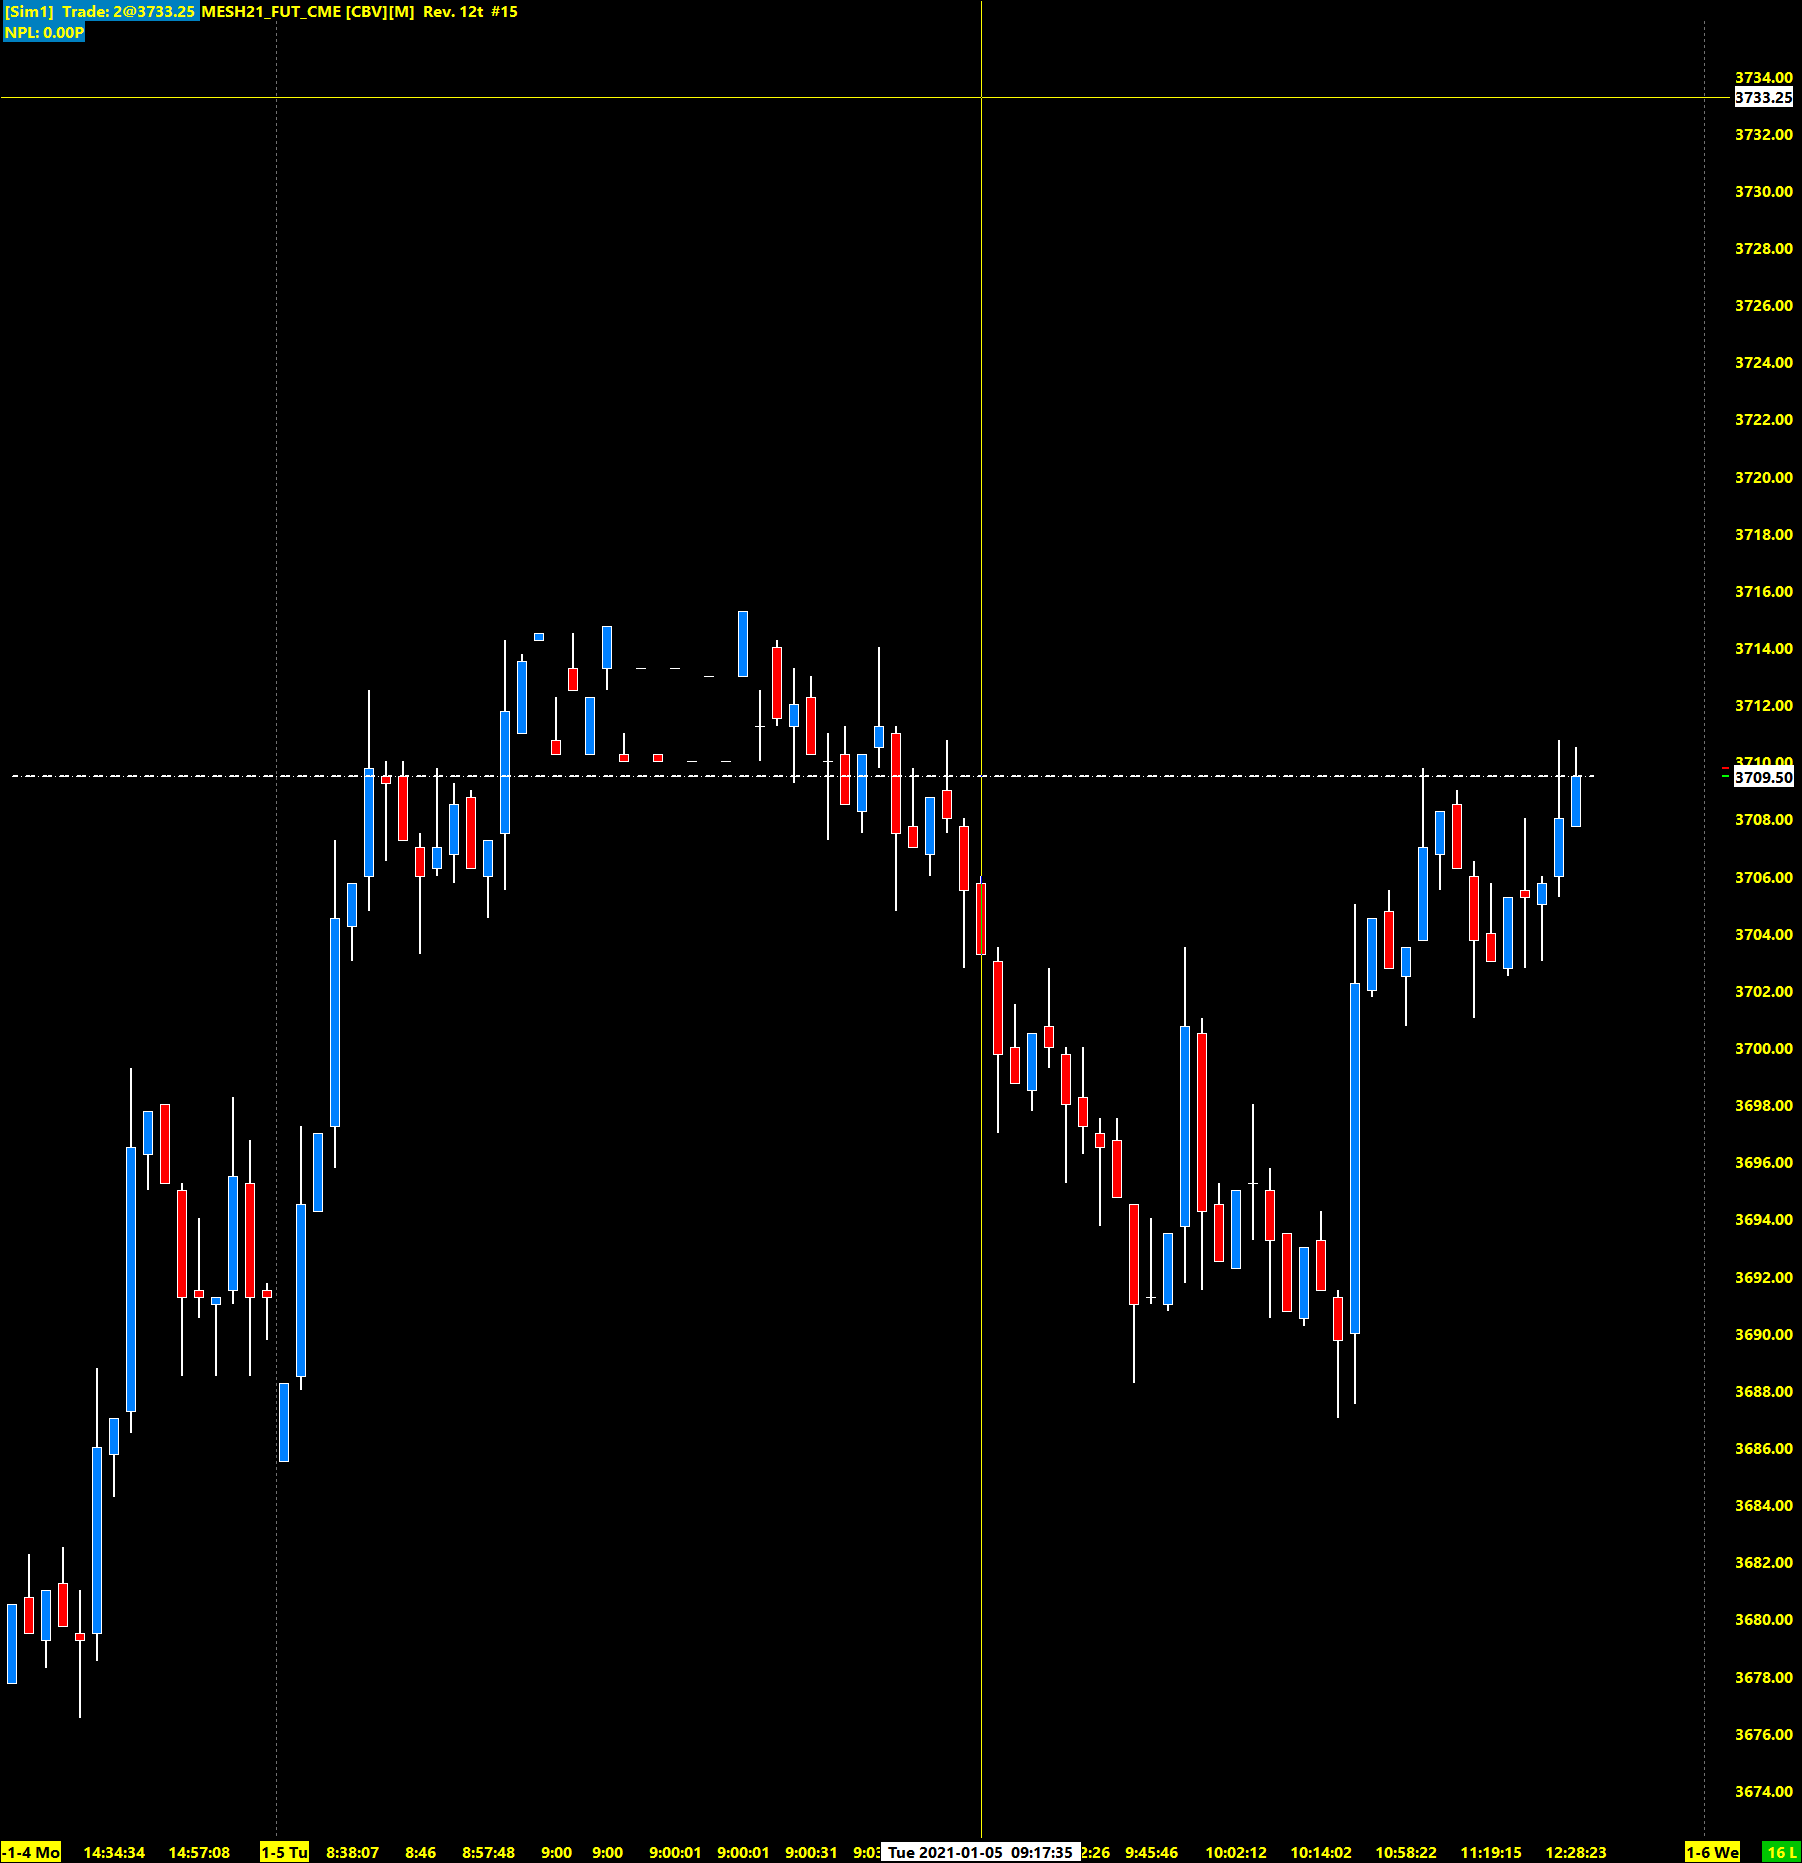Click the 9:45:46 time axis label

click(1151, 1852)
